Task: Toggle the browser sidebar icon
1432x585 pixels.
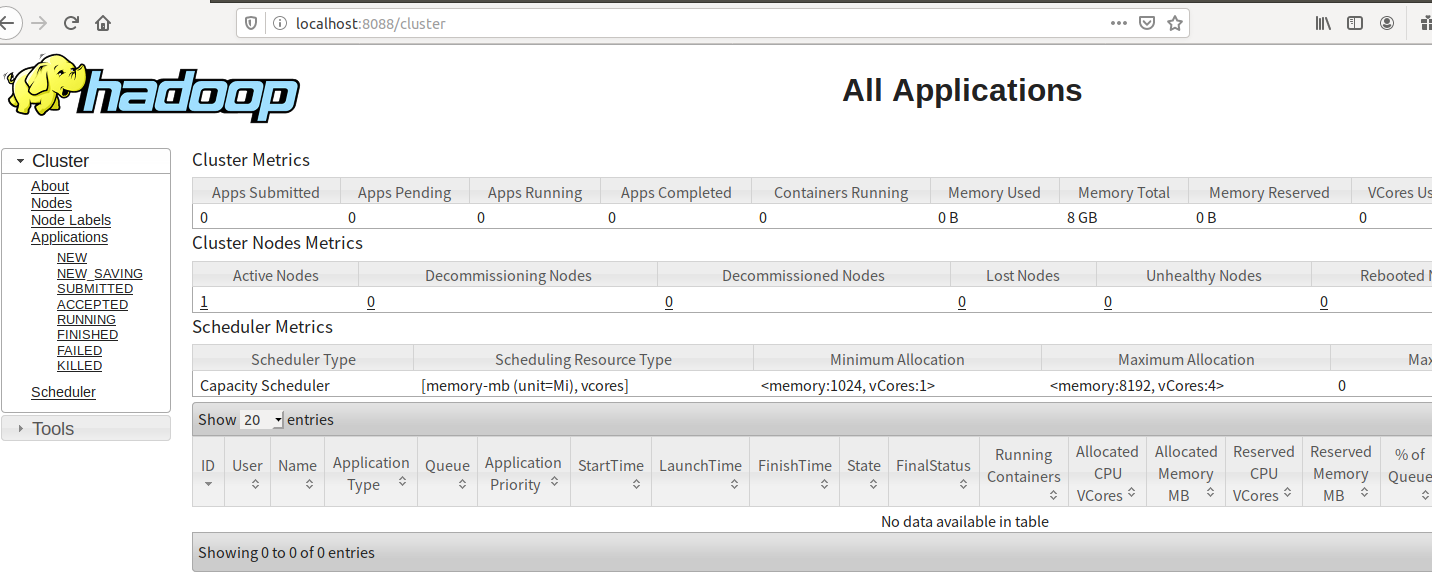Action: pos(1354,23)
